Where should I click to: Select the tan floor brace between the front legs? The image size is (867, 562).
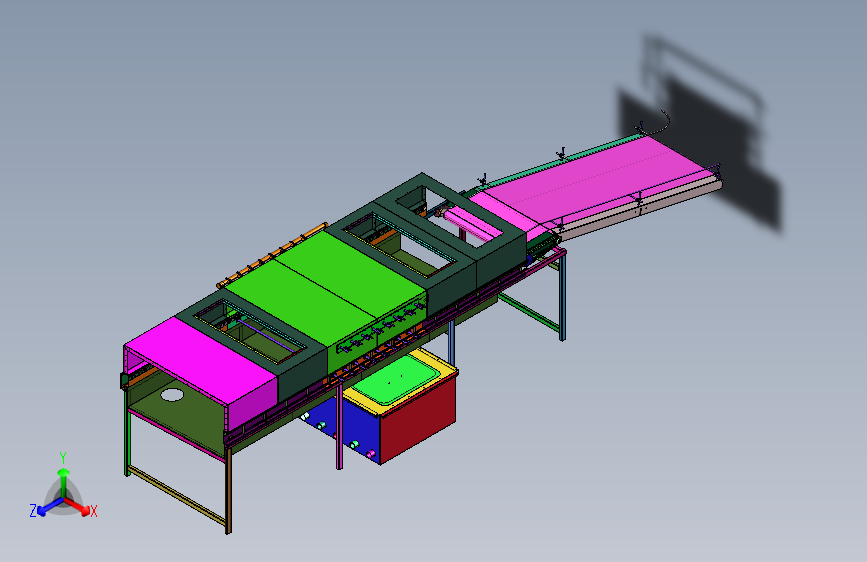tap(177, 496)
